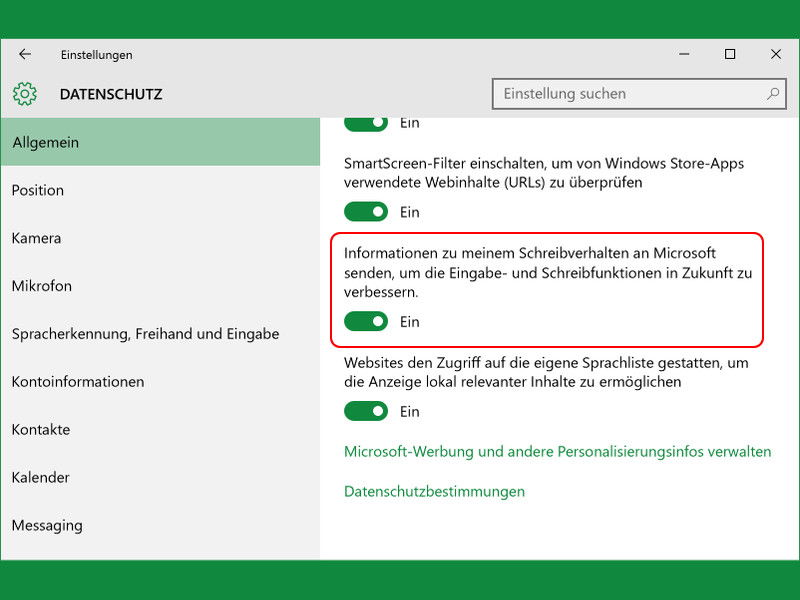Click the search magnifier icon
Viewport: 800px width, 600px height.
point(773,93)
